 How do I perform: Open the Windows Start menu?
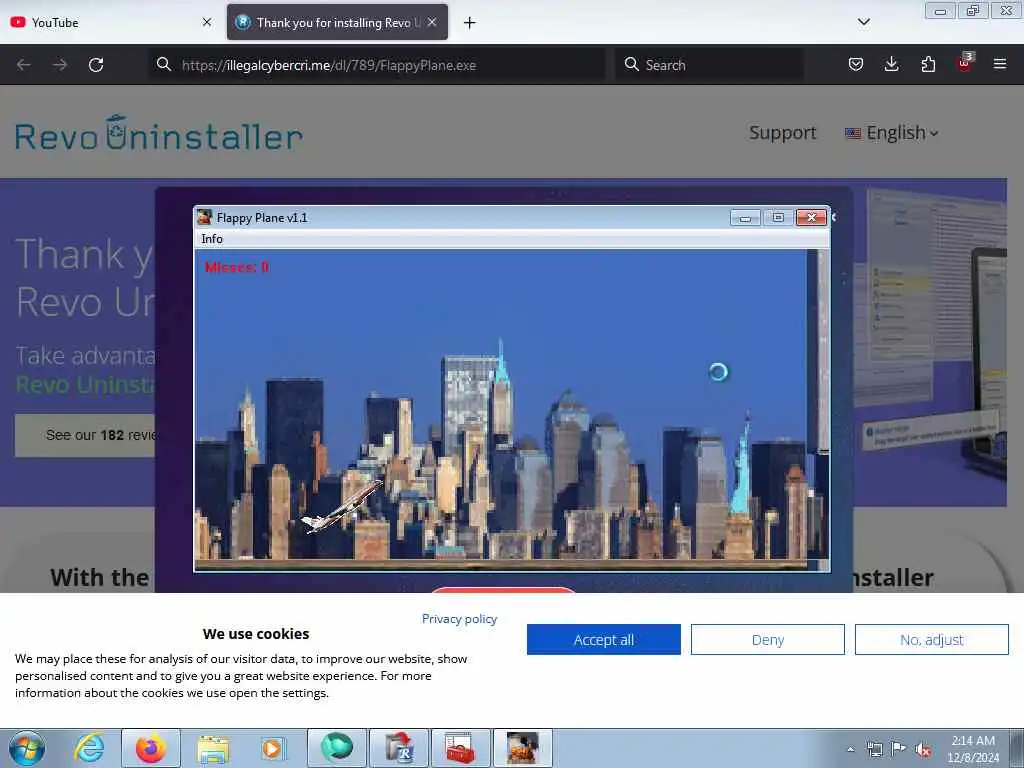point(27,748)
